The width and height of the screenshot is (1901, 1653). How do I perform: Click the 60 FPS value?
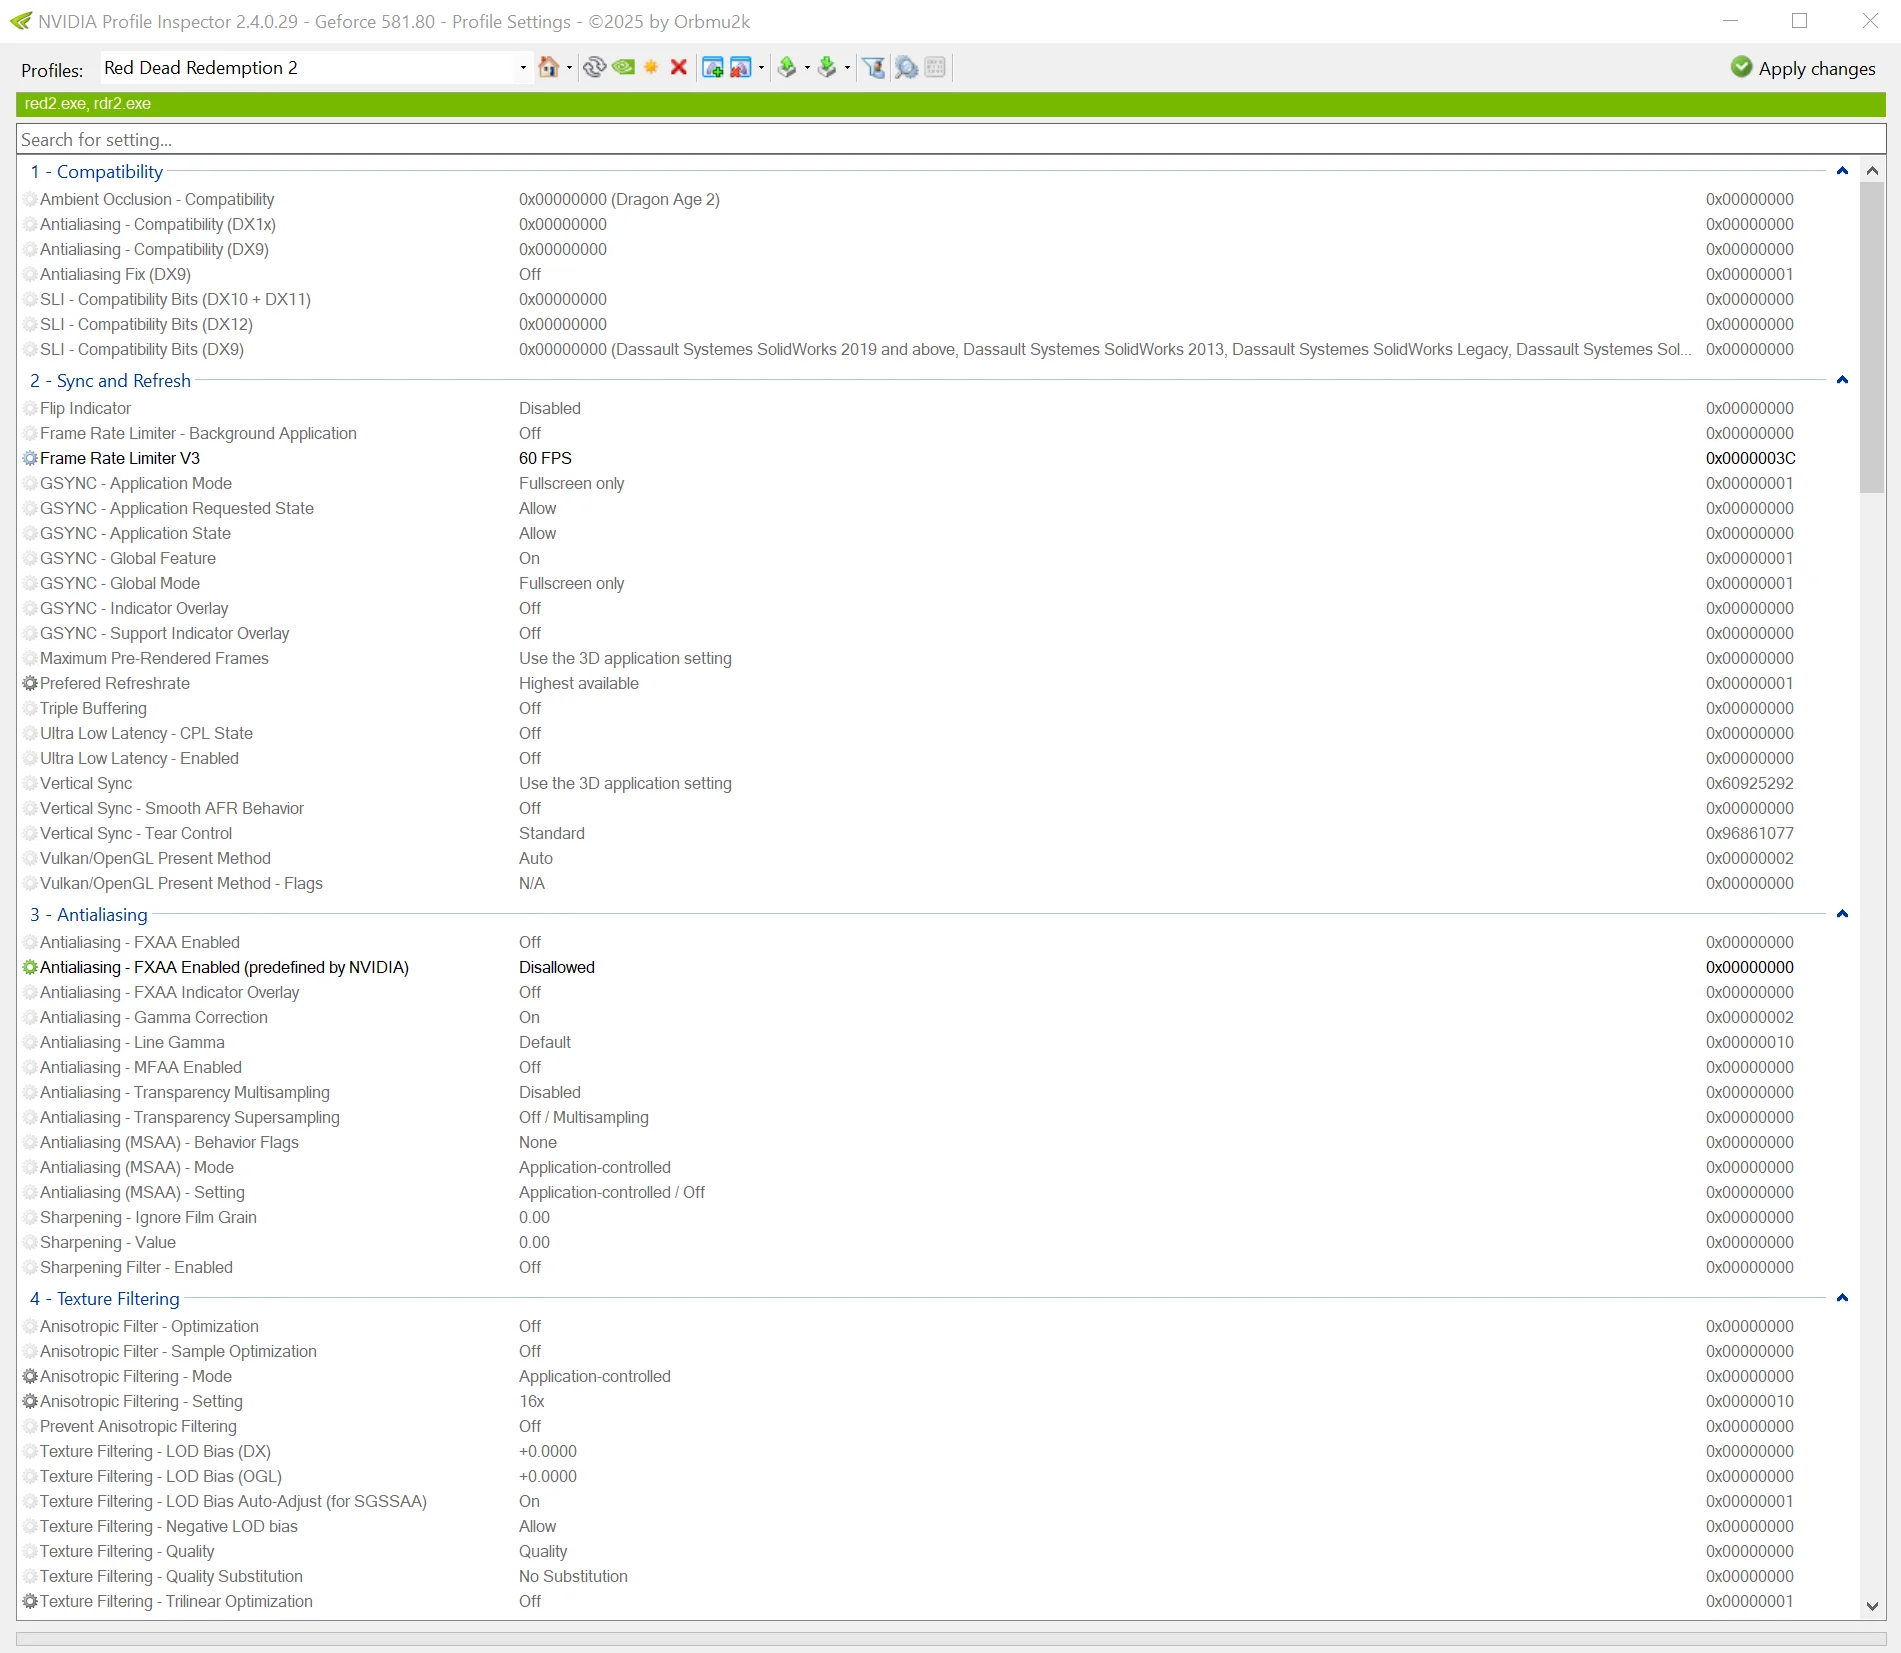click(x=545, y=458)
